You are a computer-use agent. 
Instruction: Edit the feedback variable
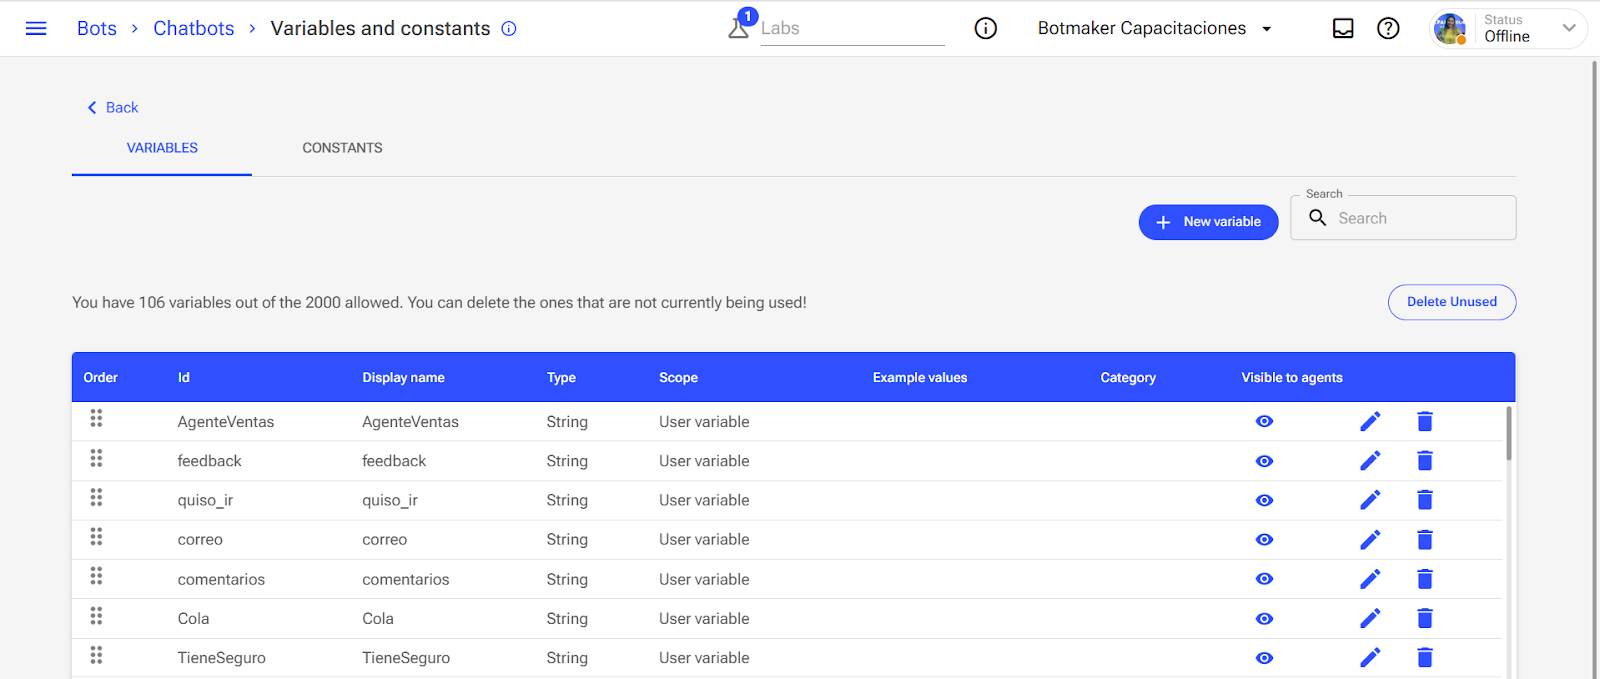(x=1370, y=460)
